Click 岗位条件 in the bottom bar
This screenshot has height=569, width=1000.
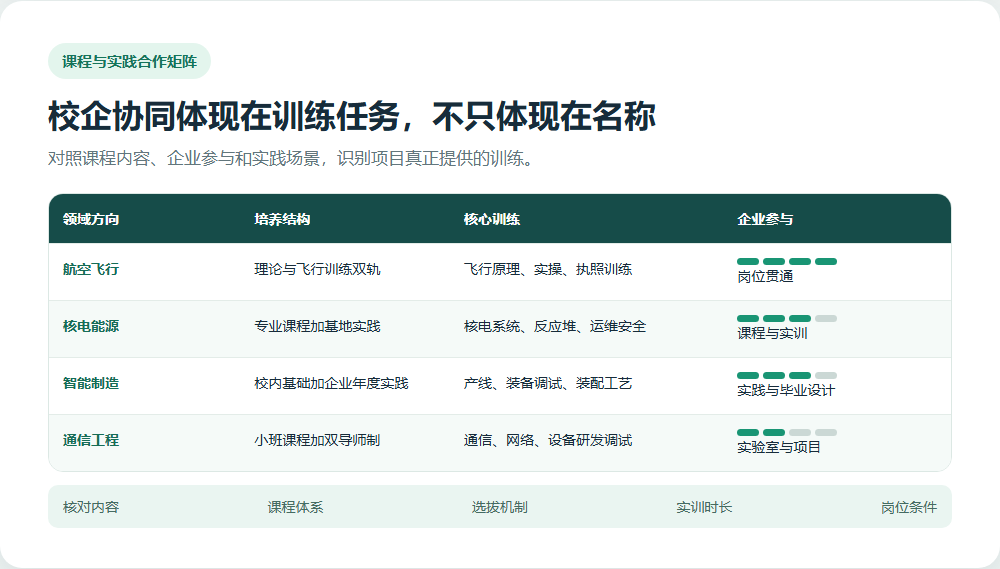[909, 507]
